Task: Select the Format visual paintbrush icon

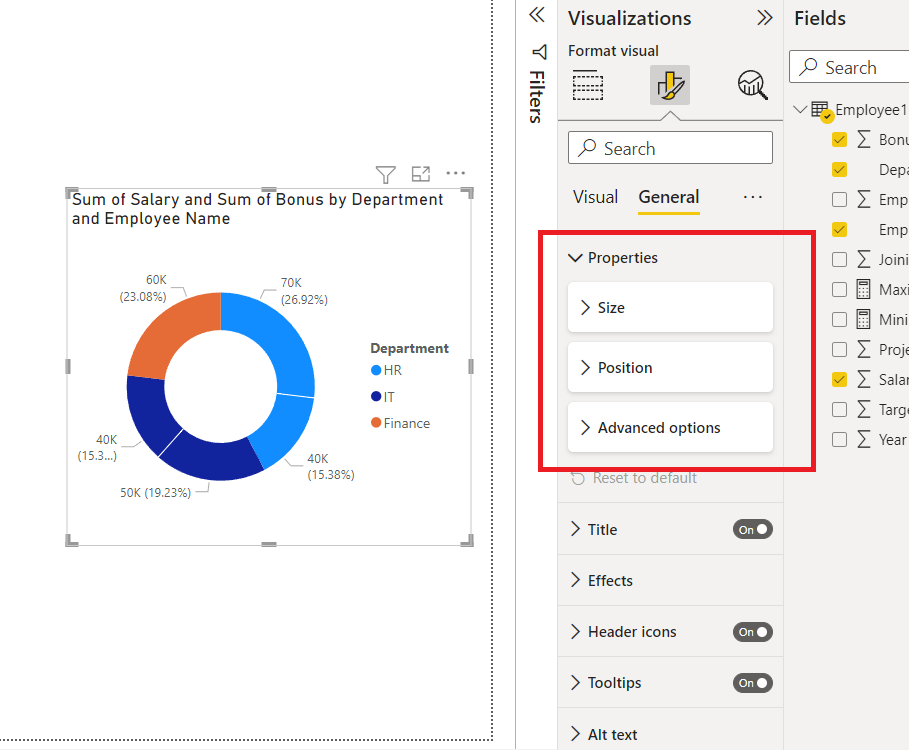Action: click(x=670, y=85)
